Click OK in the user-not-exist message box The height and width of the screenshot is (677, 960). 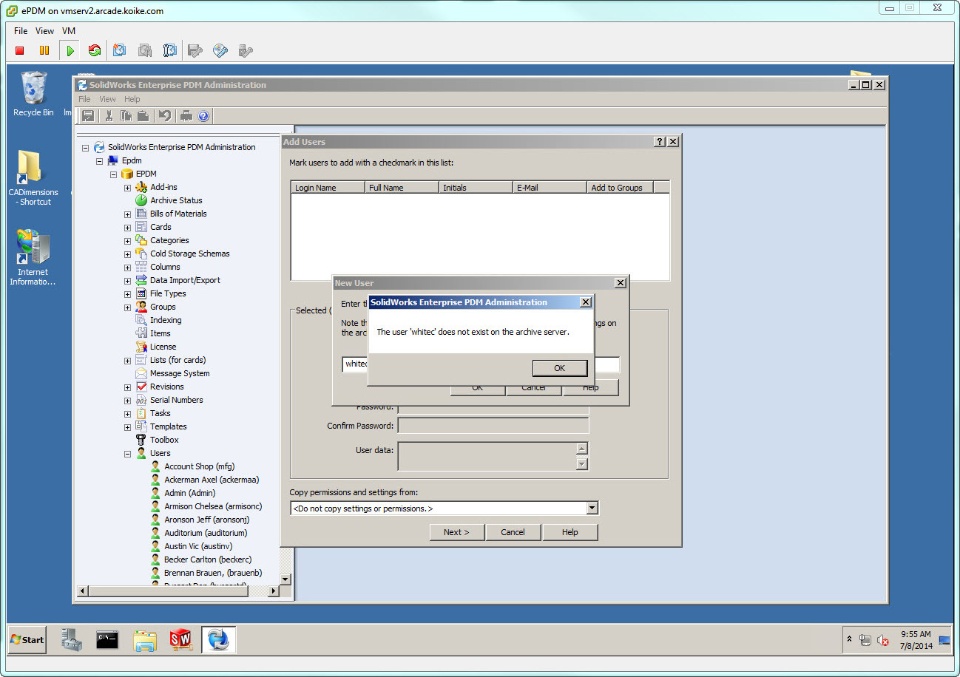point(560,368)
